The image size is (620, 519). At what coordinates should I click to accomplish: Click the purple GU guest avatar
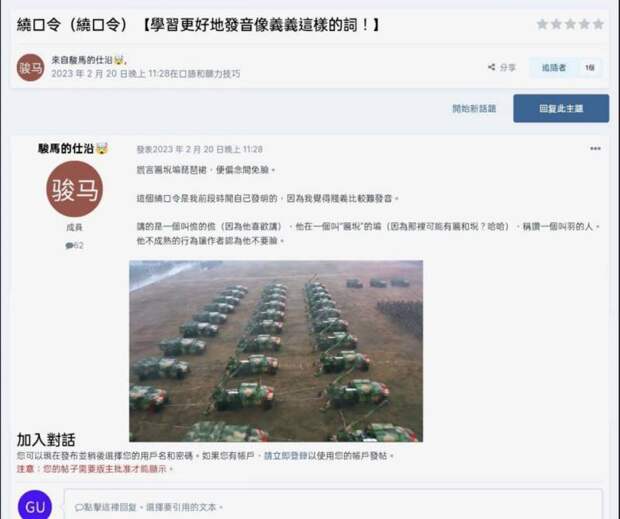pyautogui.click(x=35, y=506)
